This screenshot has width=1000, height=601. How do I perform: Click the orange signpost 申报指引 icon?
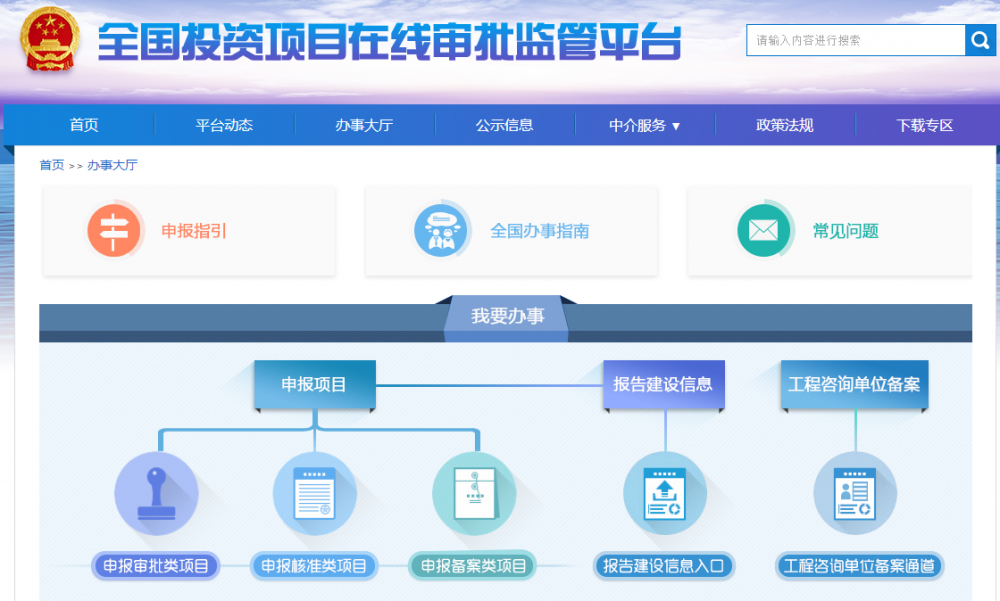click(114, 230)
